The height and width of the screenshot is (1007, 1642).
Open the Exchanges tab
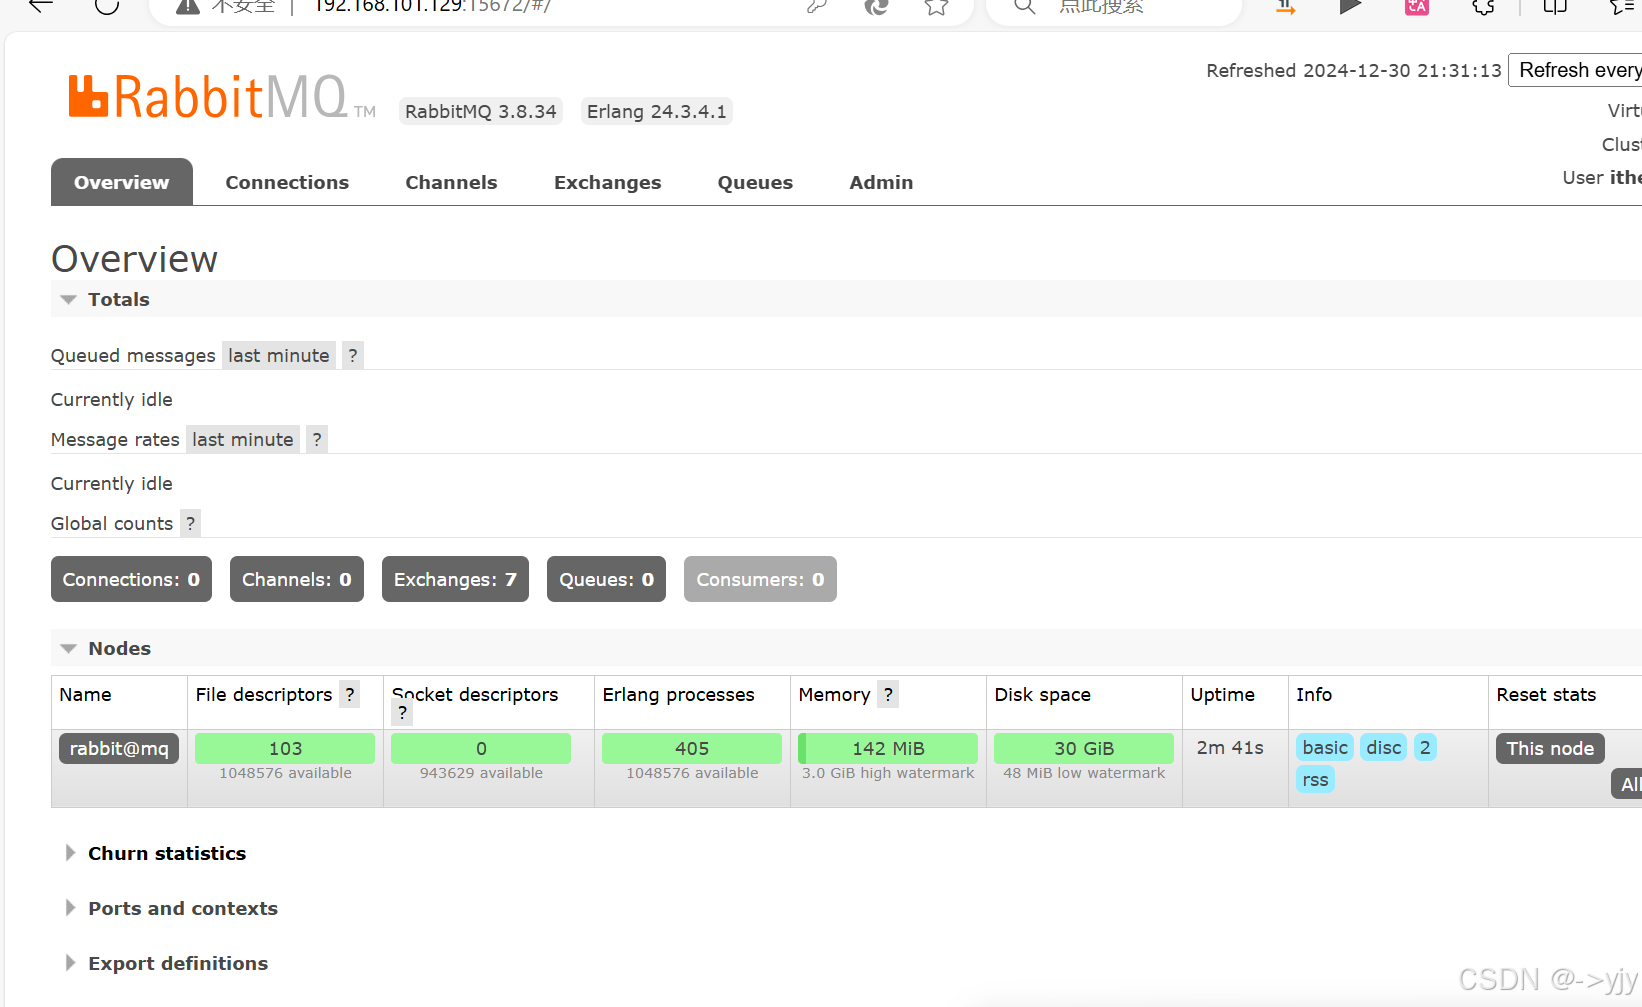[x=608, y=182]
